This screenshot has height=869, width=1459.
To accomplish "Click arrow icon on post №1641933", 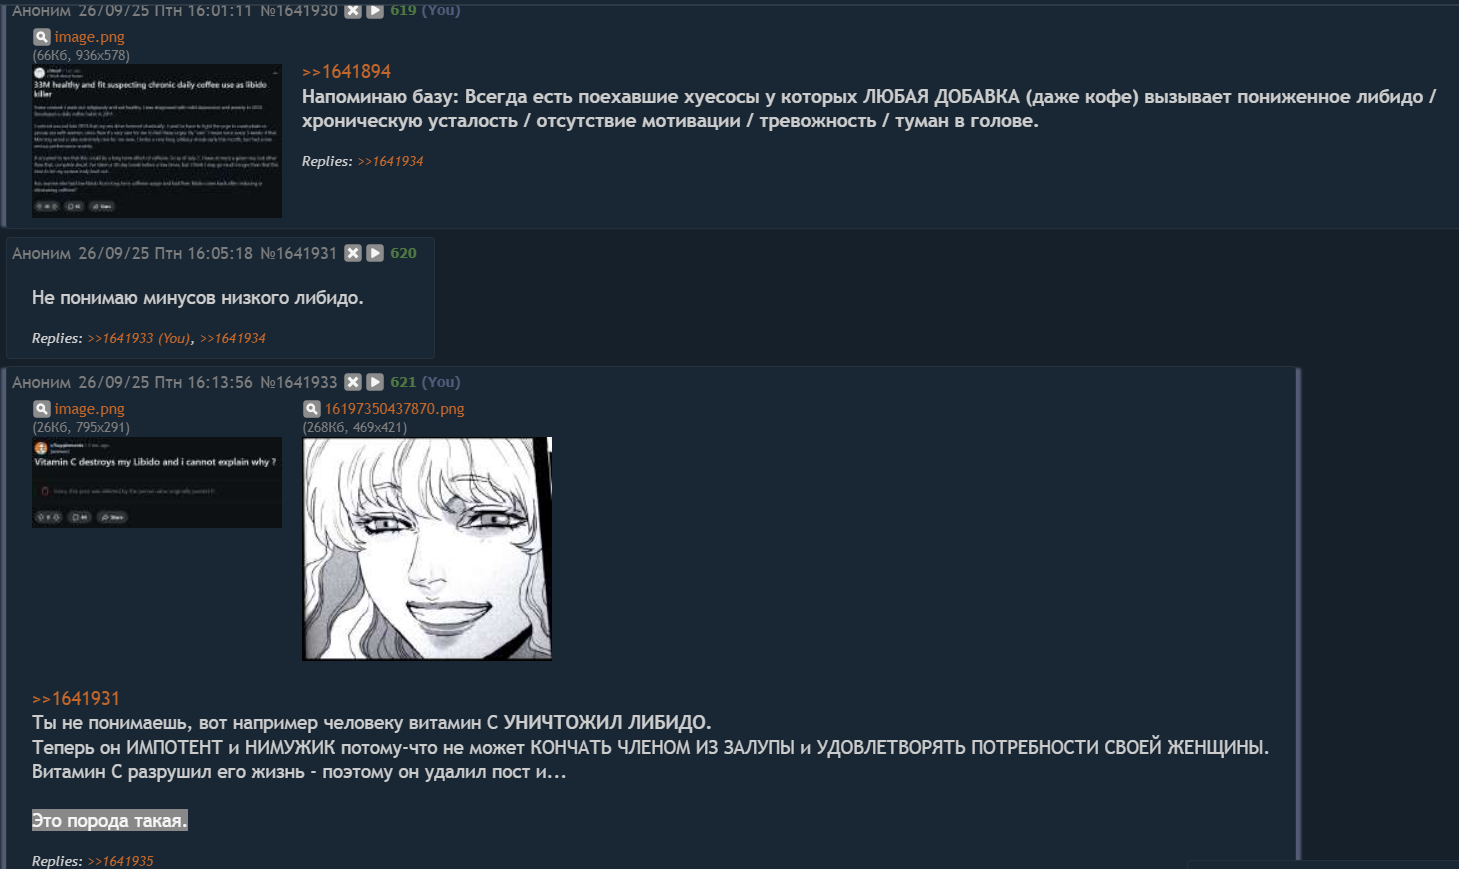I will point(375,382).
